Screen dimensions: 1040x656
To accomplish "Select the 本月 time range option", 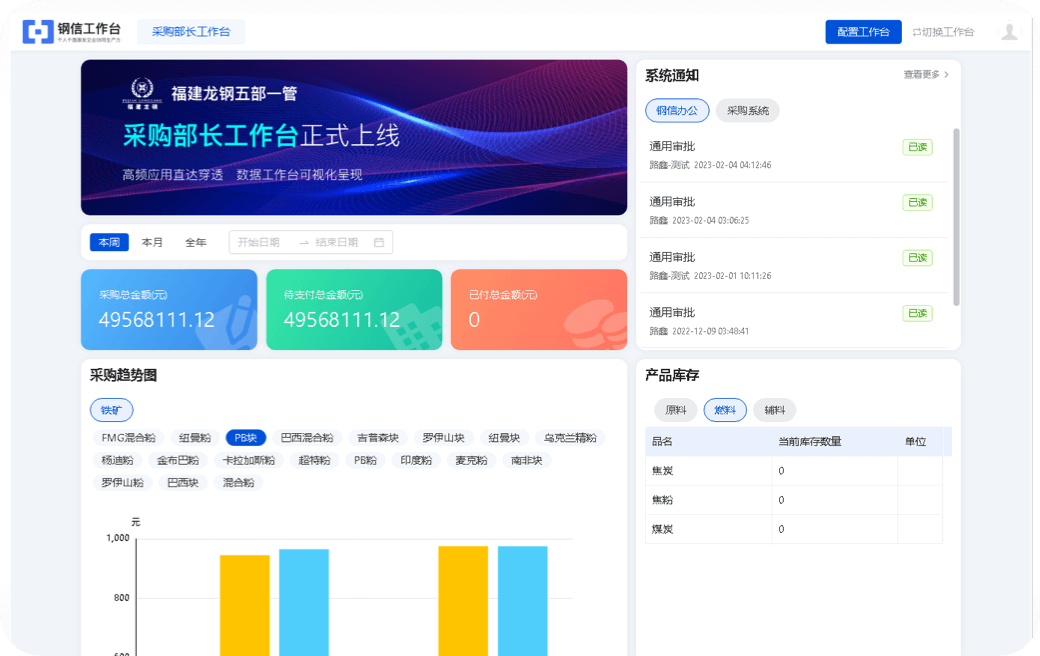I will (x=152, y=242).
